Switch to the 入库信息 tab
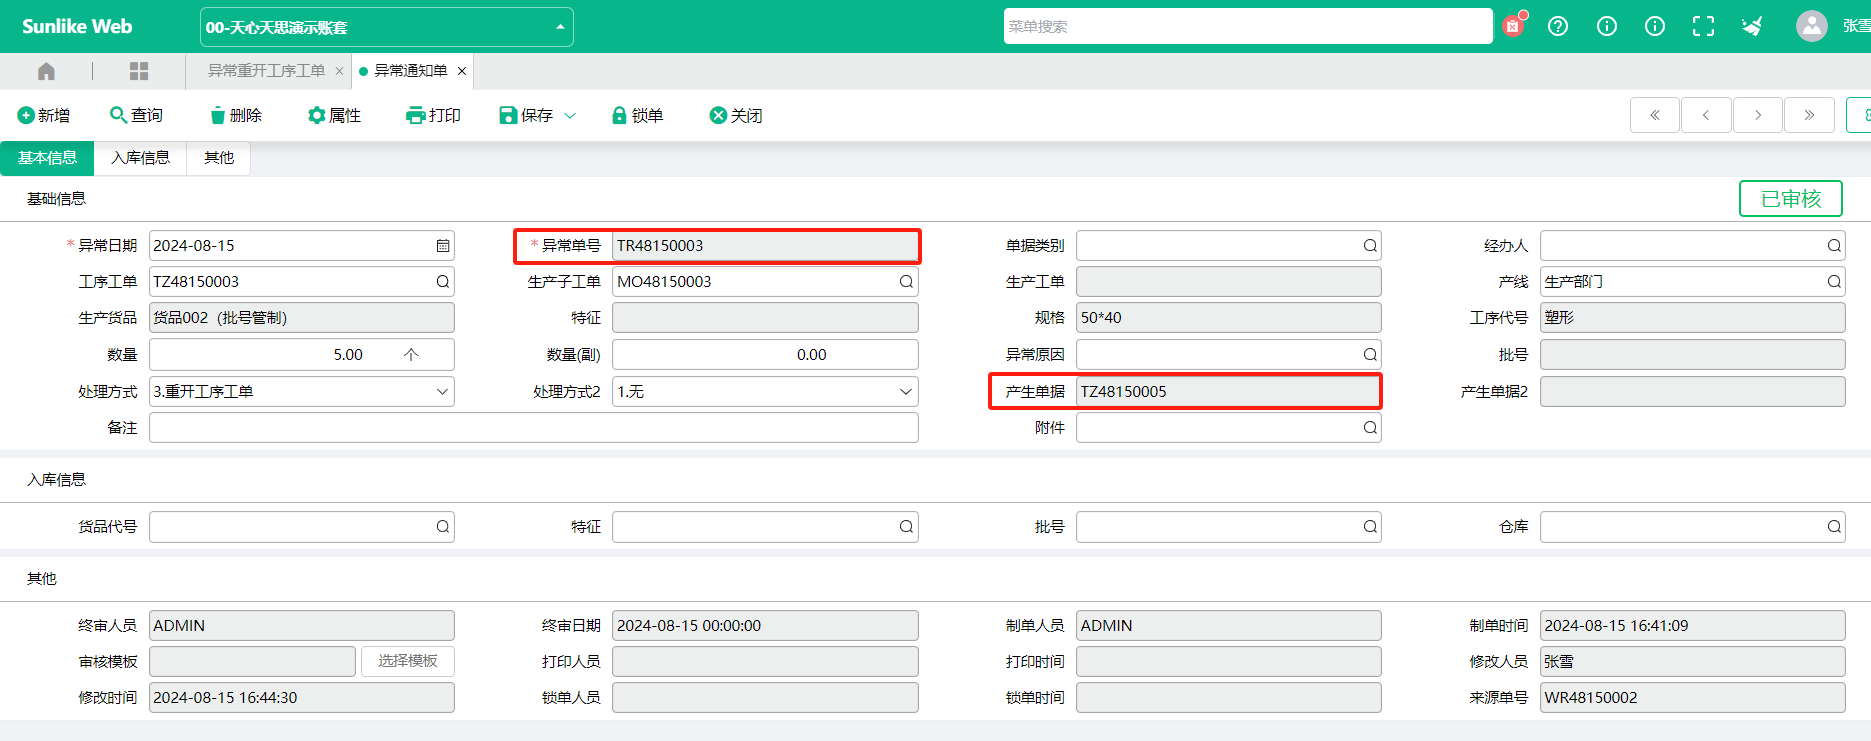Viewport: 1871px width, 741px height. click(140, 158)
